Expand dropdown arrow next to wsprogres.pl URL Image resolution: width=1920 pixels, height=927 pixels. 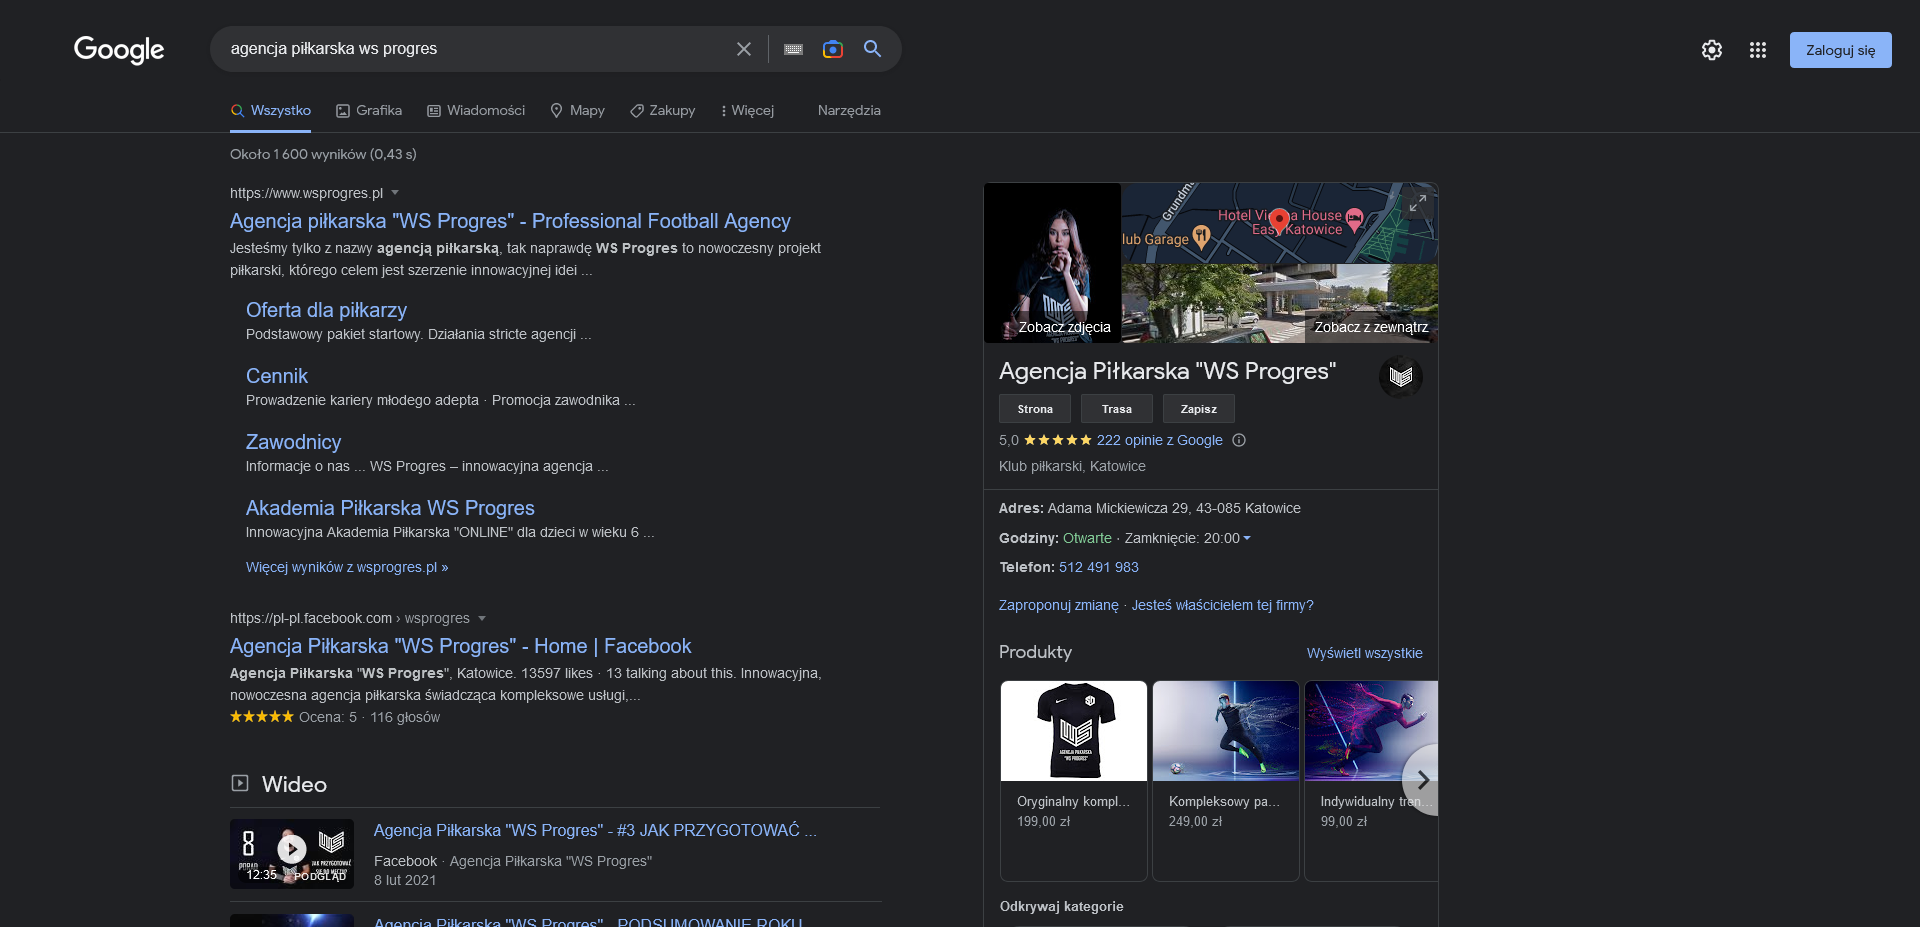coord(395,192)
